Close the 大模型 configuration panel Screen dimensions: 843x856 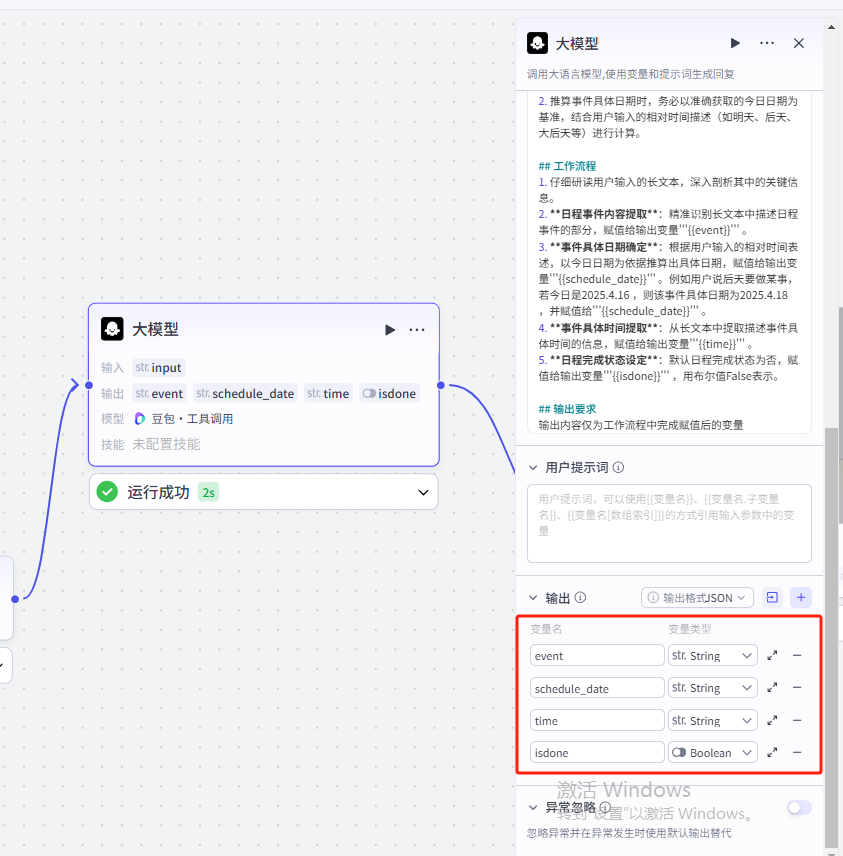(x=799, y=43)
